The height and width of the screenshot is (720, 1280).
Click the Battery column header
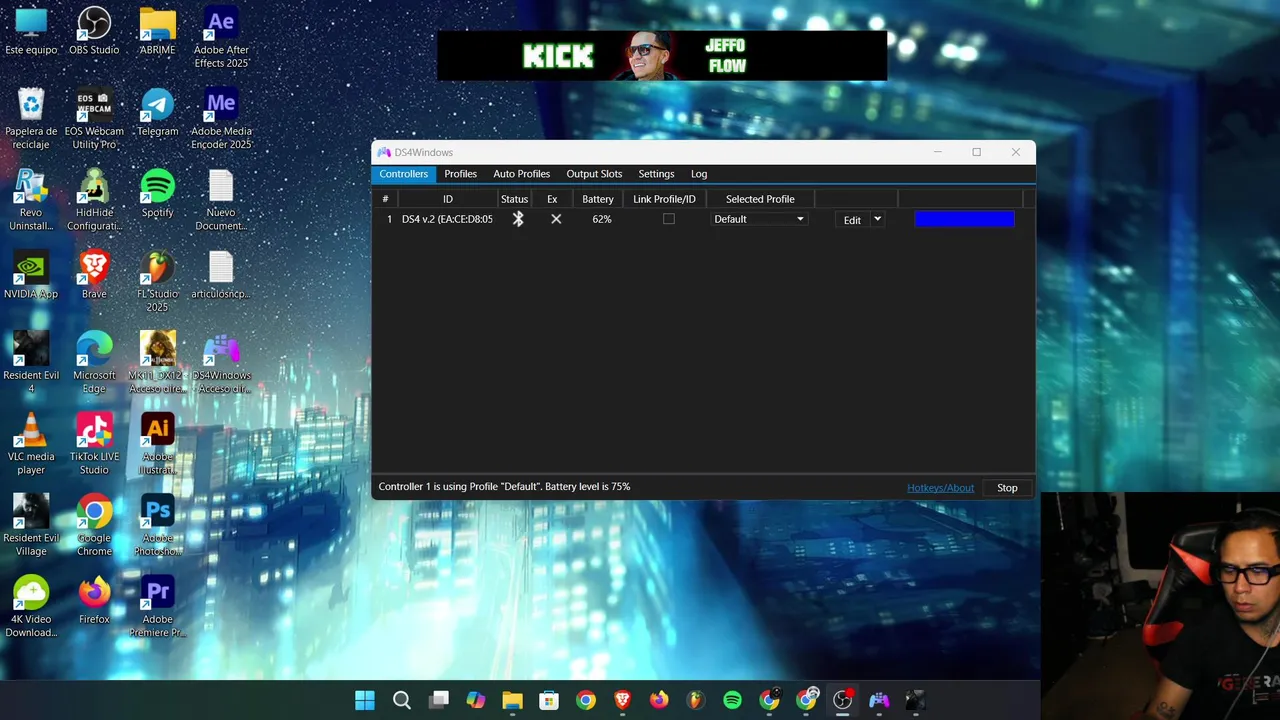pyautogui.click(x=598, y=199)
